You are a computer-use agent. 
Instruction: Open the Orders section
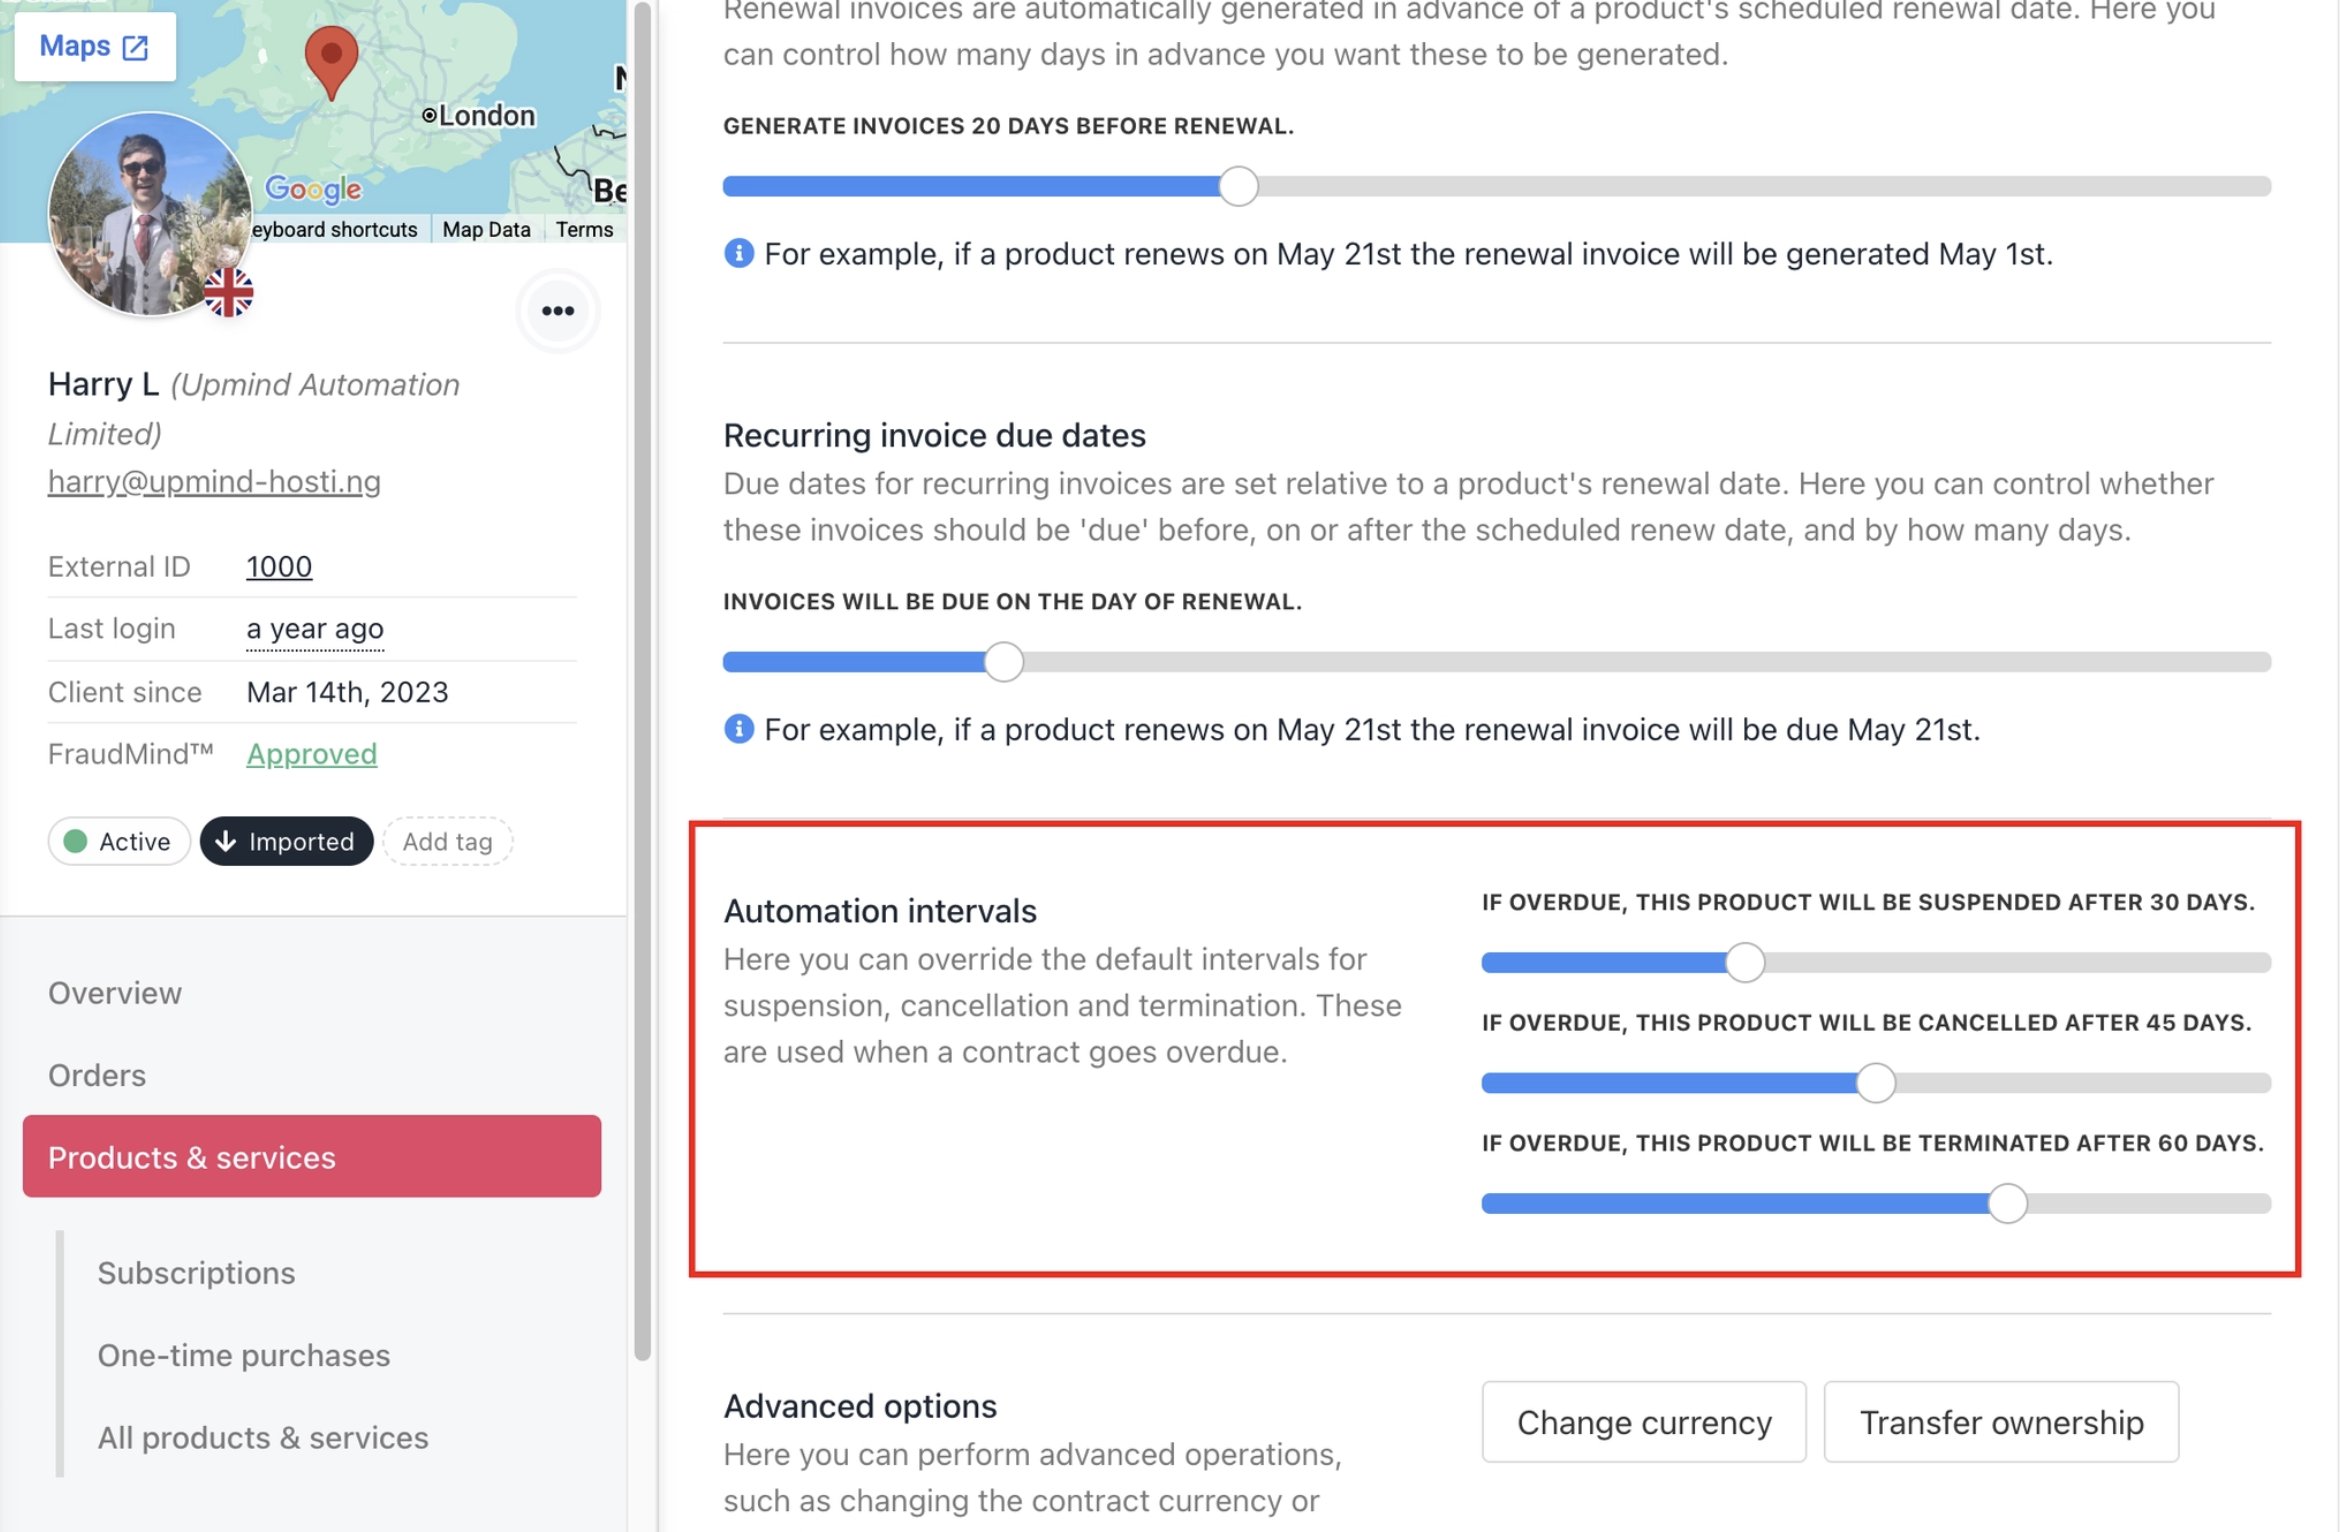pos(97,1075)
